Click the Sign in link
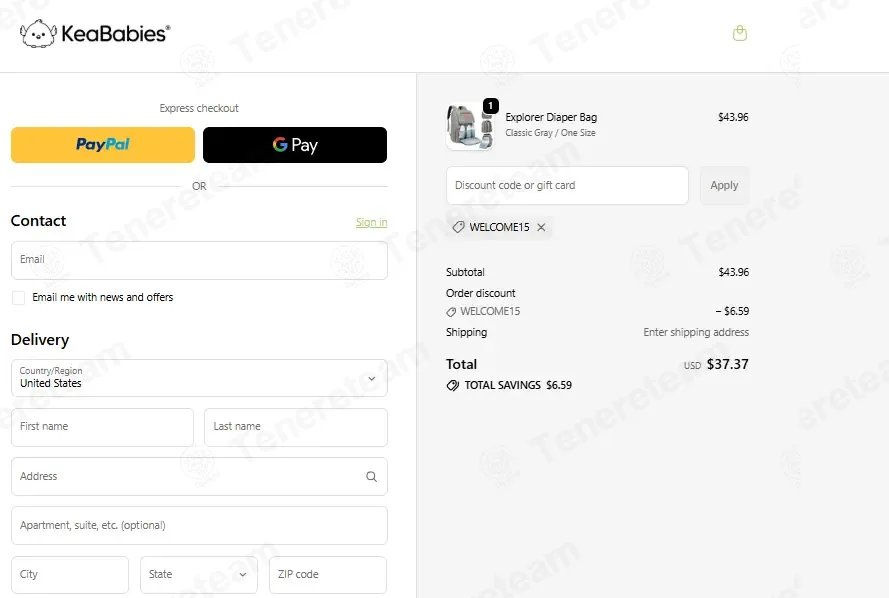This screenshot has height=598, width=889. tap(371, 222)
